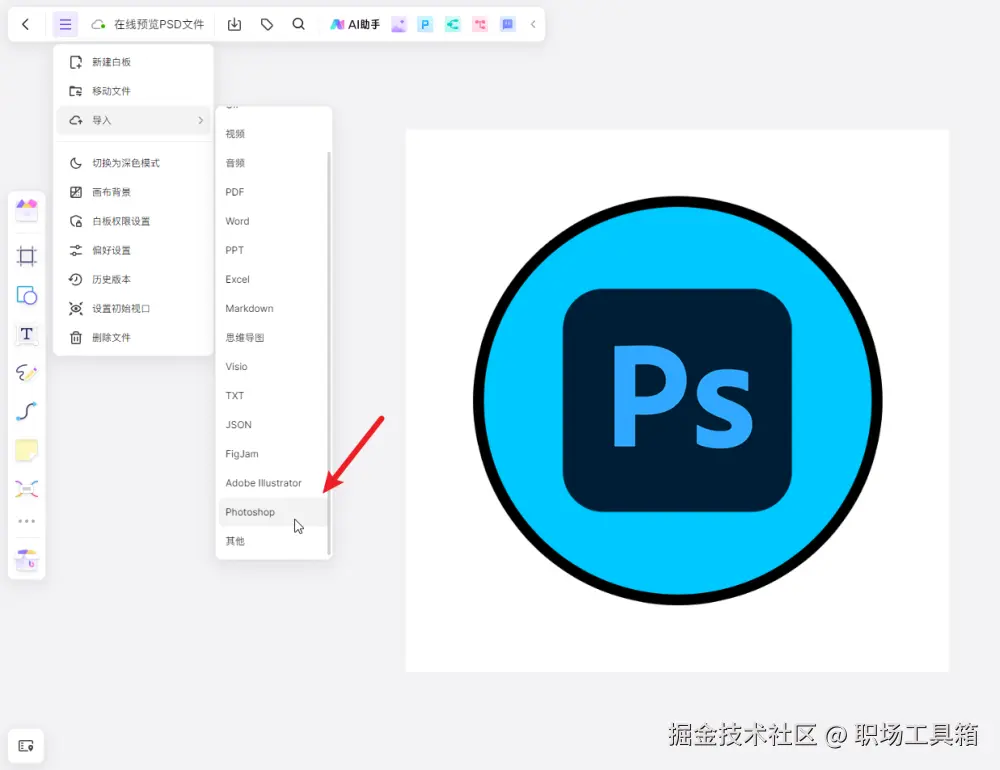The height and width of the screenshot is (770, 1000).
Task: Import a Photoshop file
Action: (272, 512)
